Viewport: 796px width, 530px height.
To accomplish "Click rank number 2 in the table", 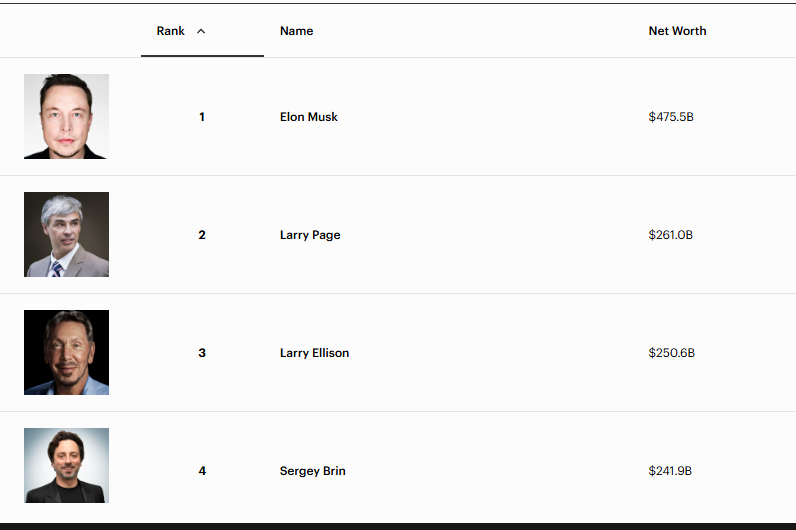I will click(x=202, y=235).
